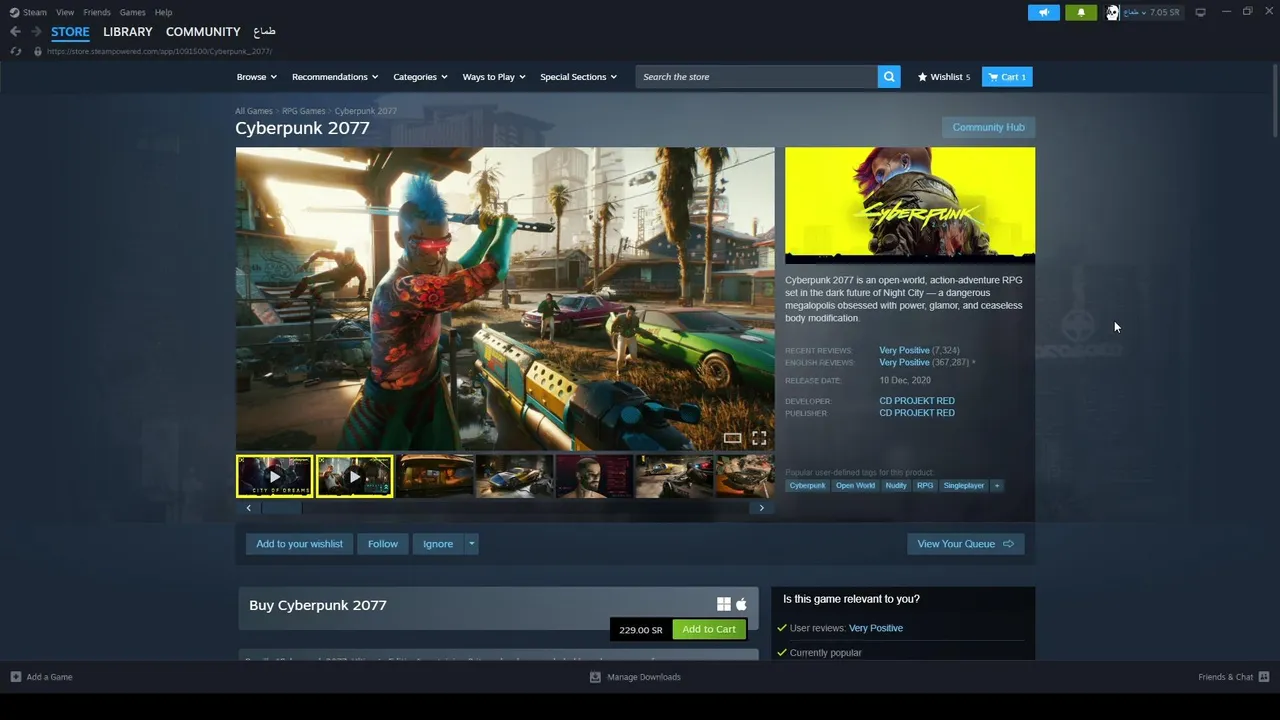Click the green Add to Cart button
The width and height of the screenshot is (1280, 720).
pyautogui.click(x=709, y=629)
